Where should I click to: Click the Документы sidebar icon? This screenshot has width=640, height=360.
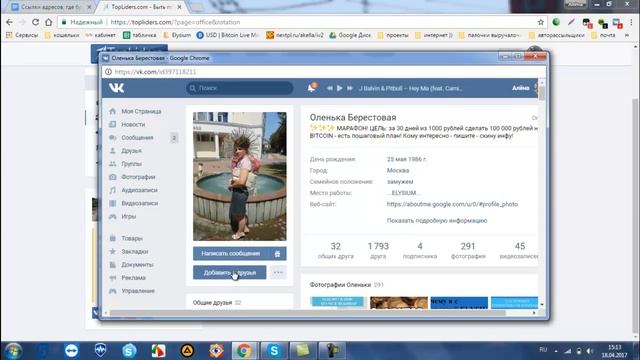tap(113, 264)
